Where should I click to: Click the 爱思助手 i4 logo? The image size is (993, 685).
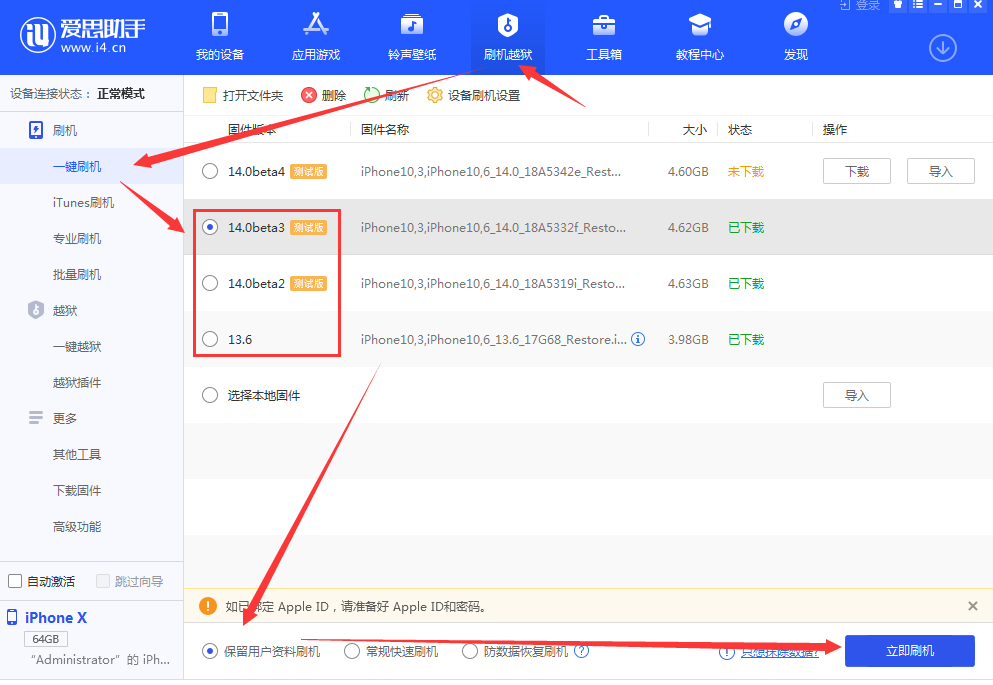coord(82,34)
